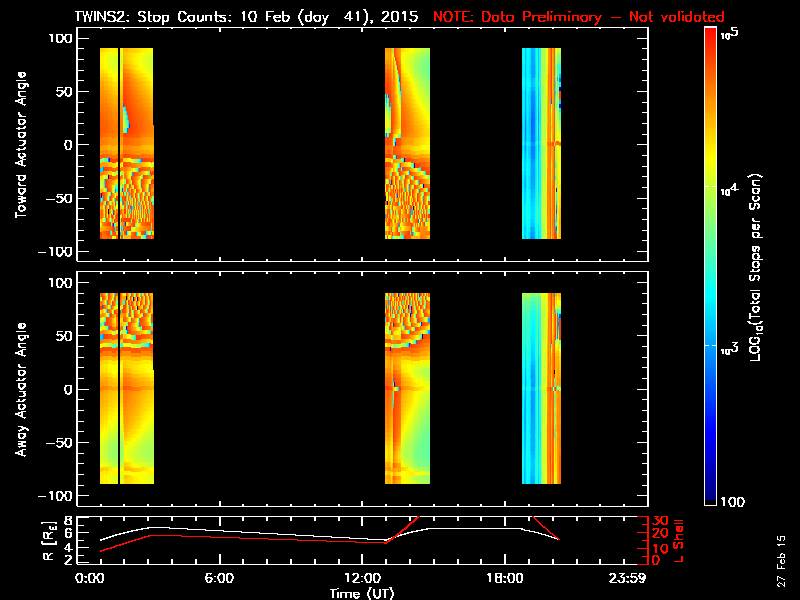Click the '6:00' time tick label
Screen dimensions: 800x600
pyautogui.click(x=219, y=578)
